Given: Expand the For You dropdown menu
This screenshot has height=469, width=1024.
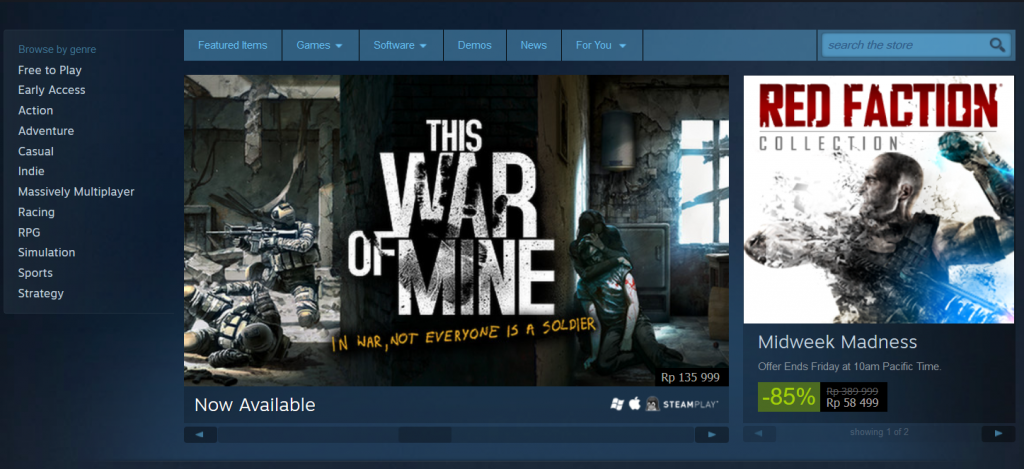Looking at the screenshot, I should pyautogui.click(x=601, y=45).
